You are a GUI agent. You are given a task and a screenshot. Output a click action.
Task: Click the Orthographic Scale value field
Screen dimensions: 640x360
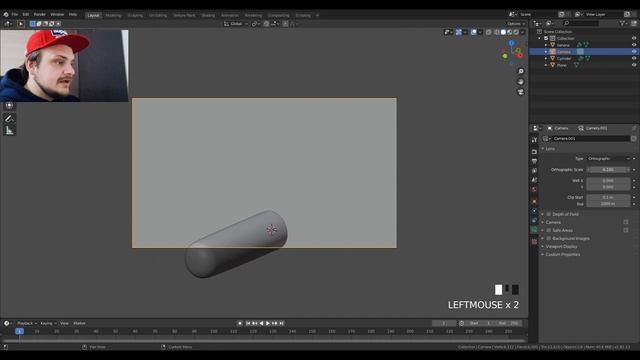point(609,170)
